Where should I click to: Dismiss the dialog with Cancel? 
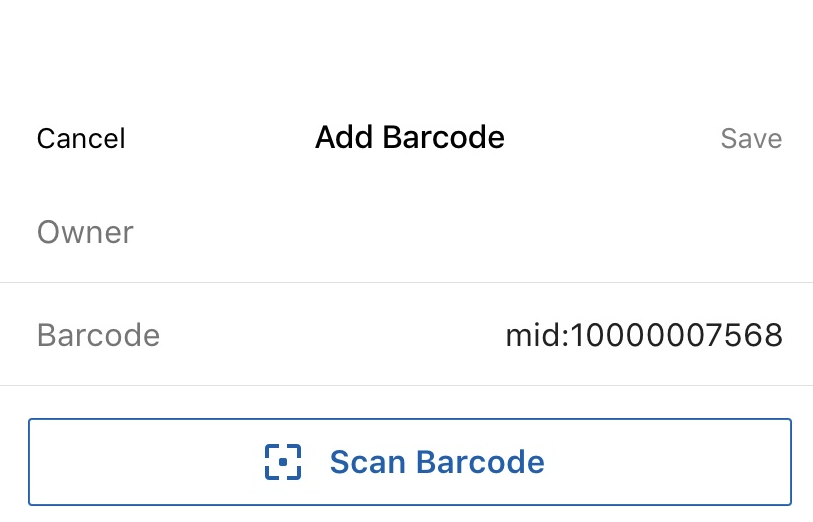[81, 138]
